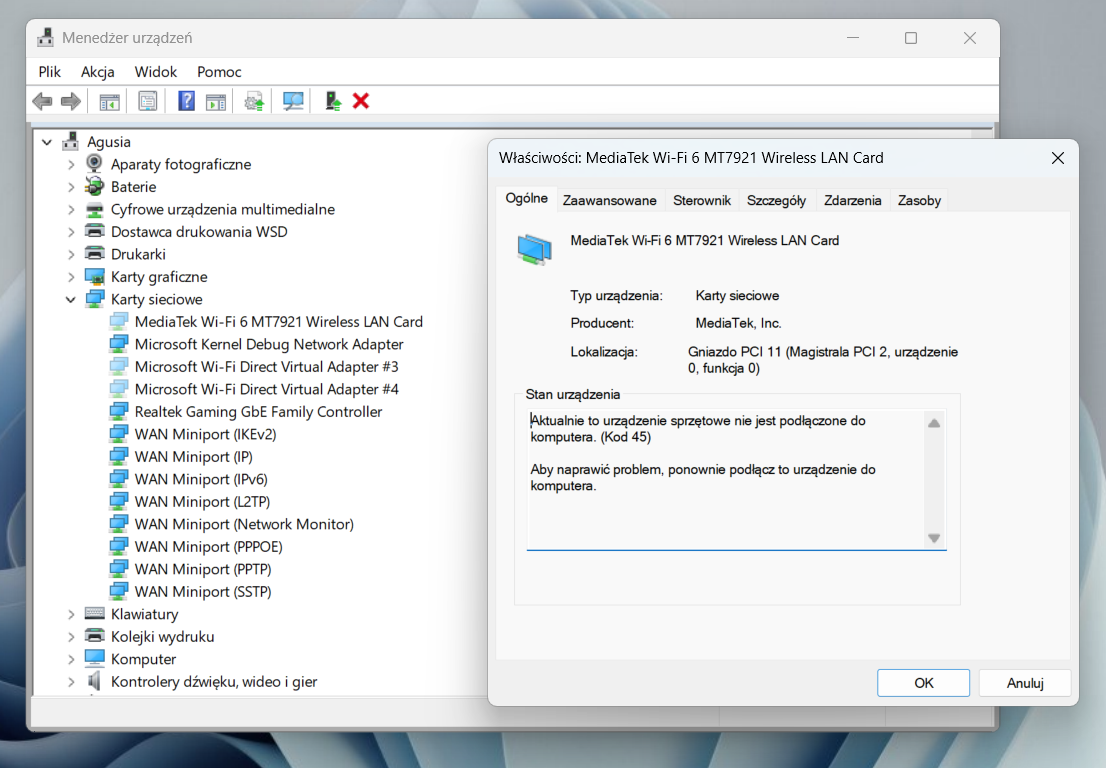Click the Drukarki printer icon
Image resolution: width=1106 pixels, height=768 pixels.
coord(95,254)
